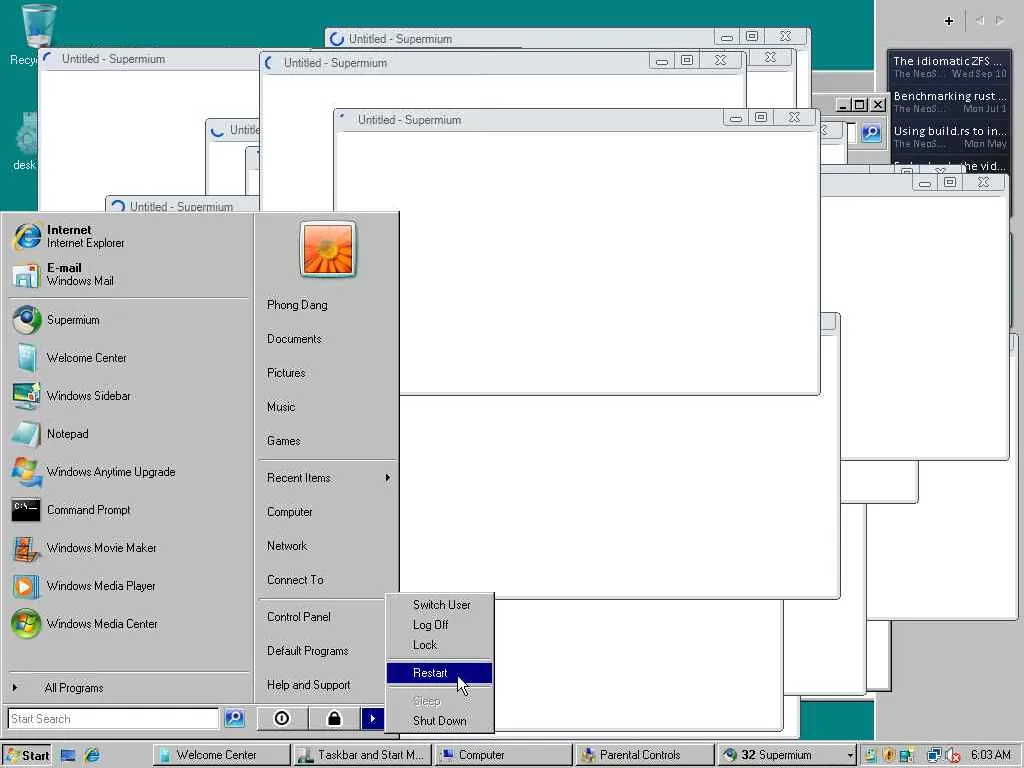Click Show Desktop quick launch icon
1024x768 pixels.
tap(68, 755)
